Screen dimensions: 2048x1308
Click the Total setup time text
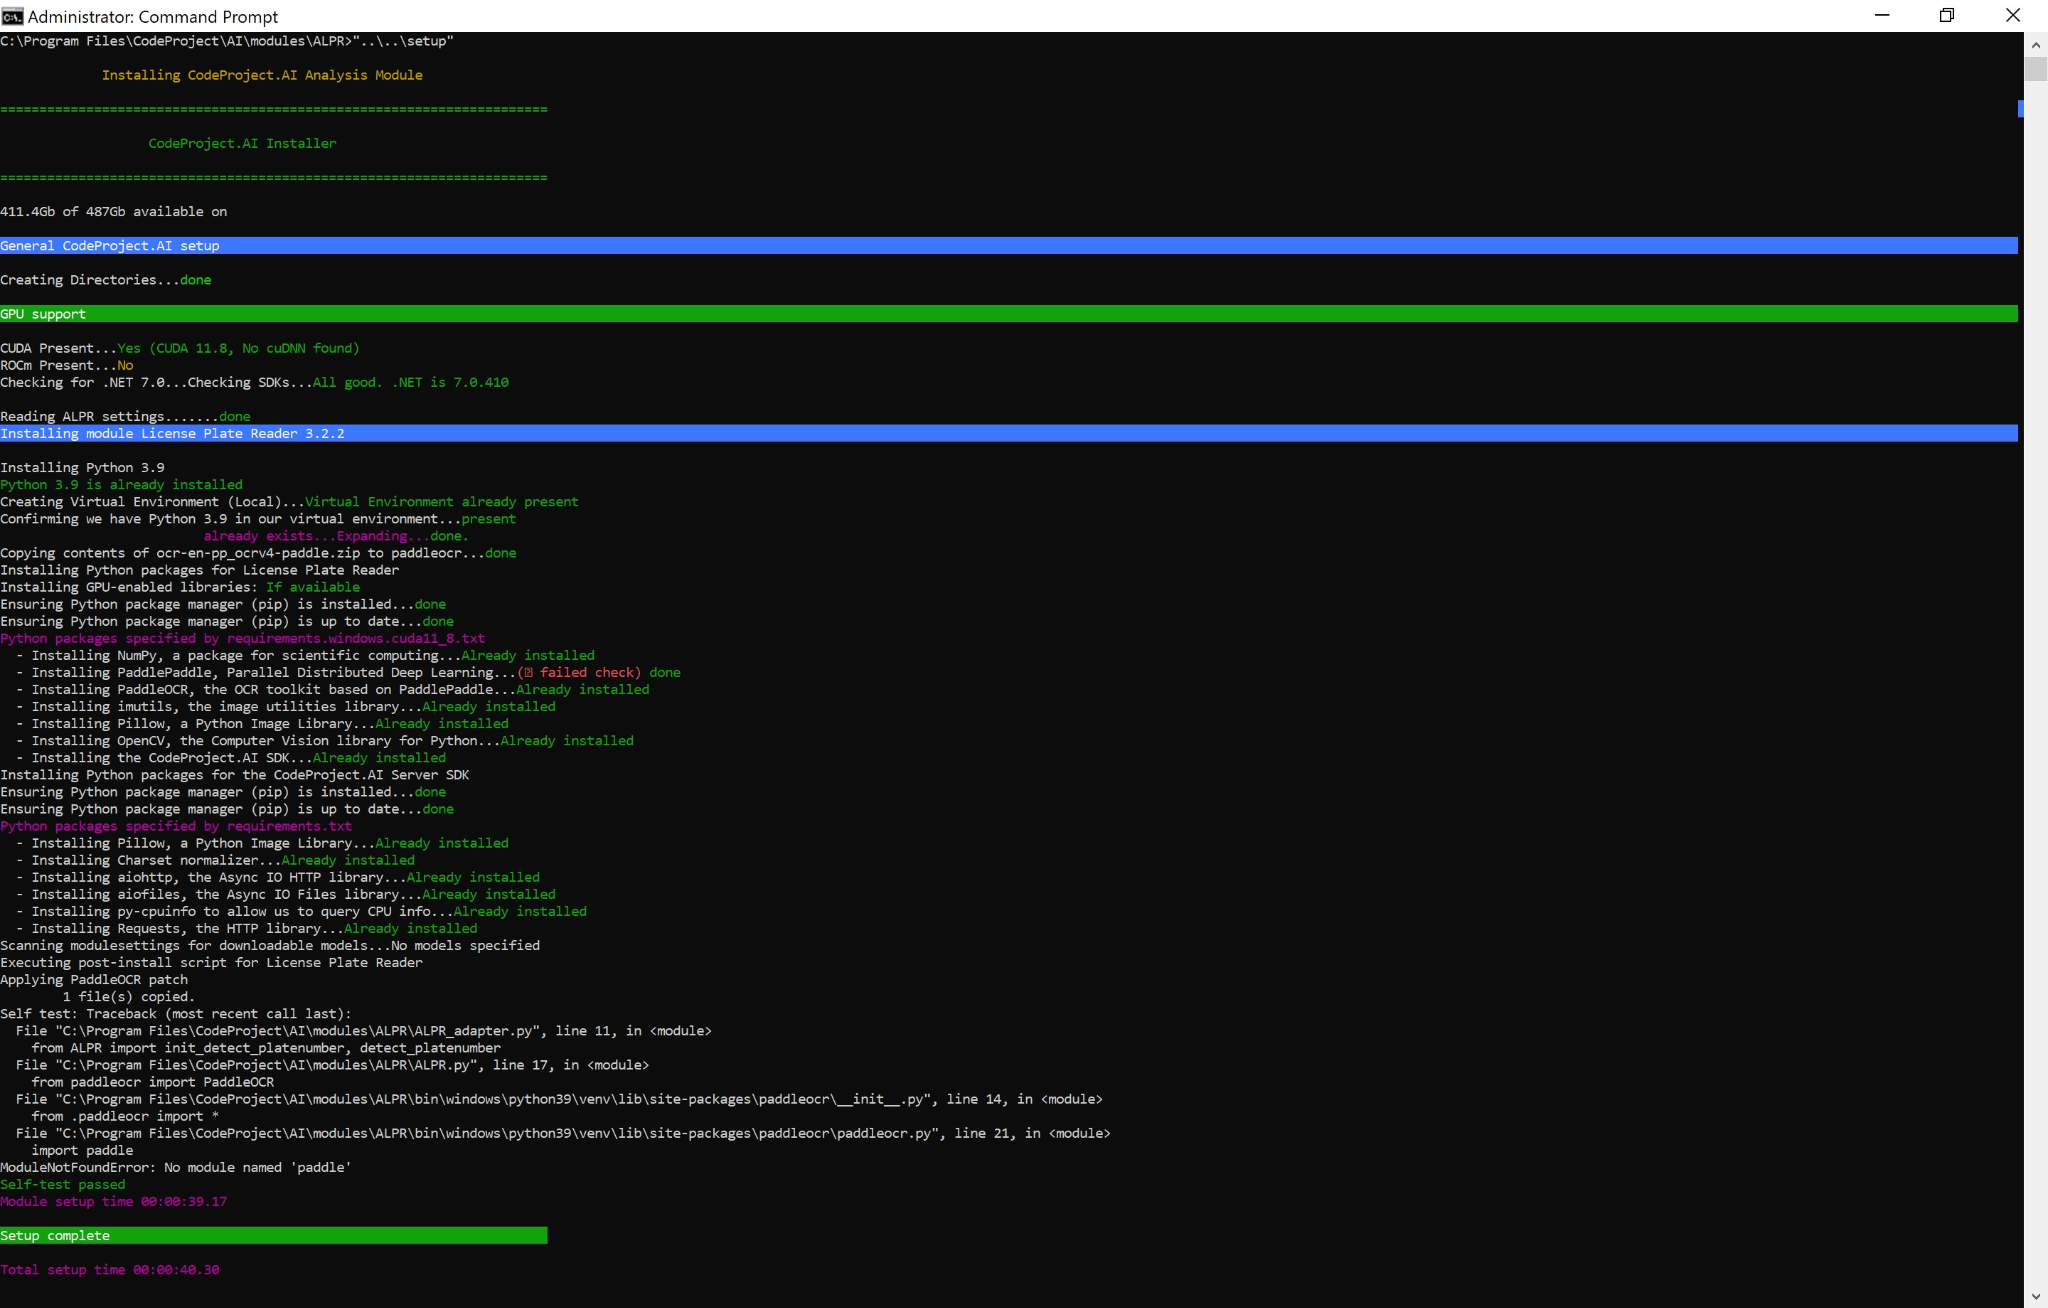click(109, 1269)
